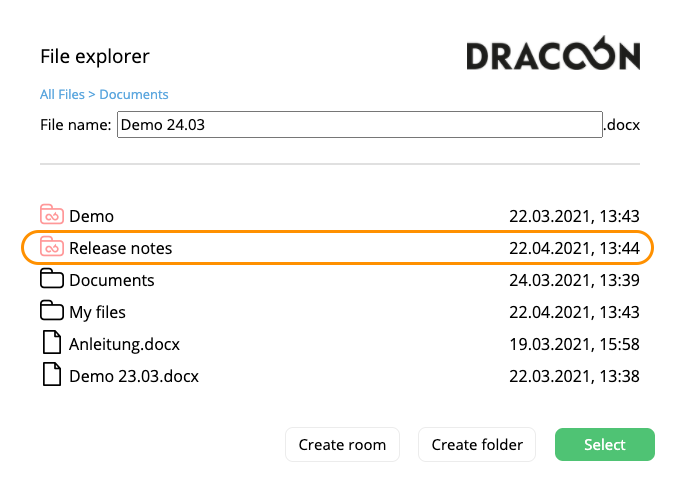Select the Release notes entry name
Image resolution: width=682 pixels, height=489 pixels.
point(120,248)
